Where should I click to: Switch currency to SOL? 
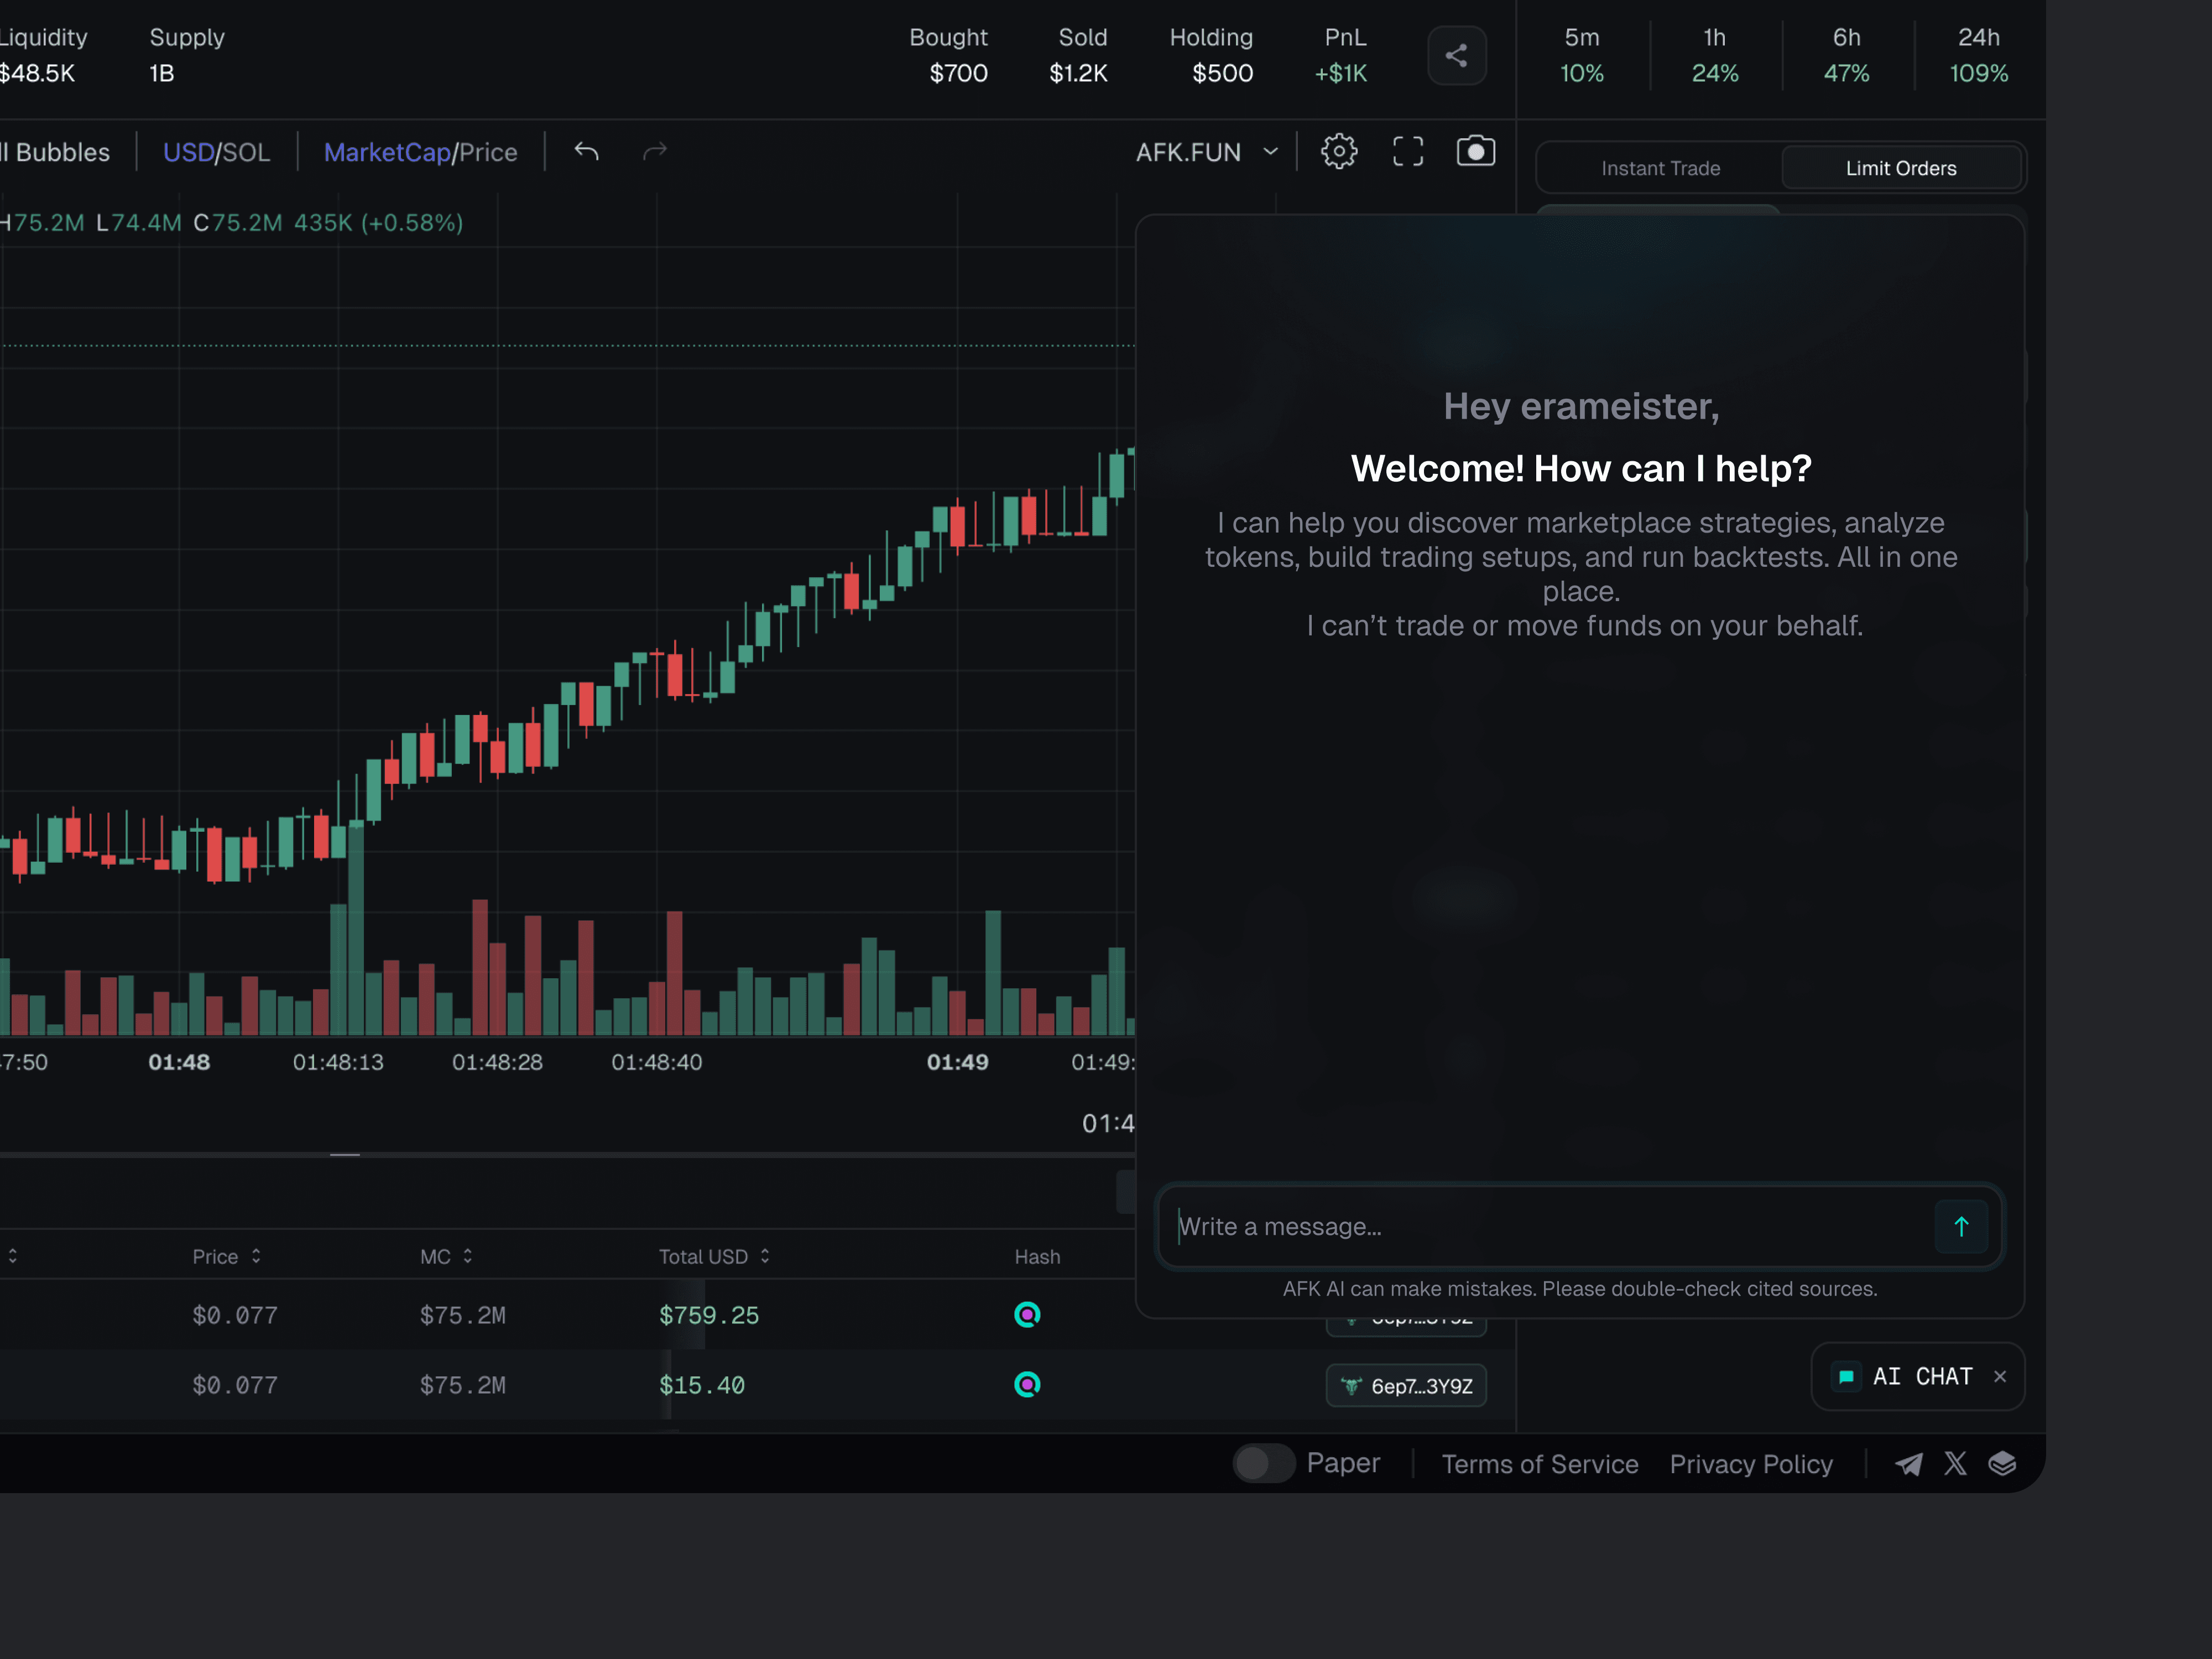coord(246,152)
